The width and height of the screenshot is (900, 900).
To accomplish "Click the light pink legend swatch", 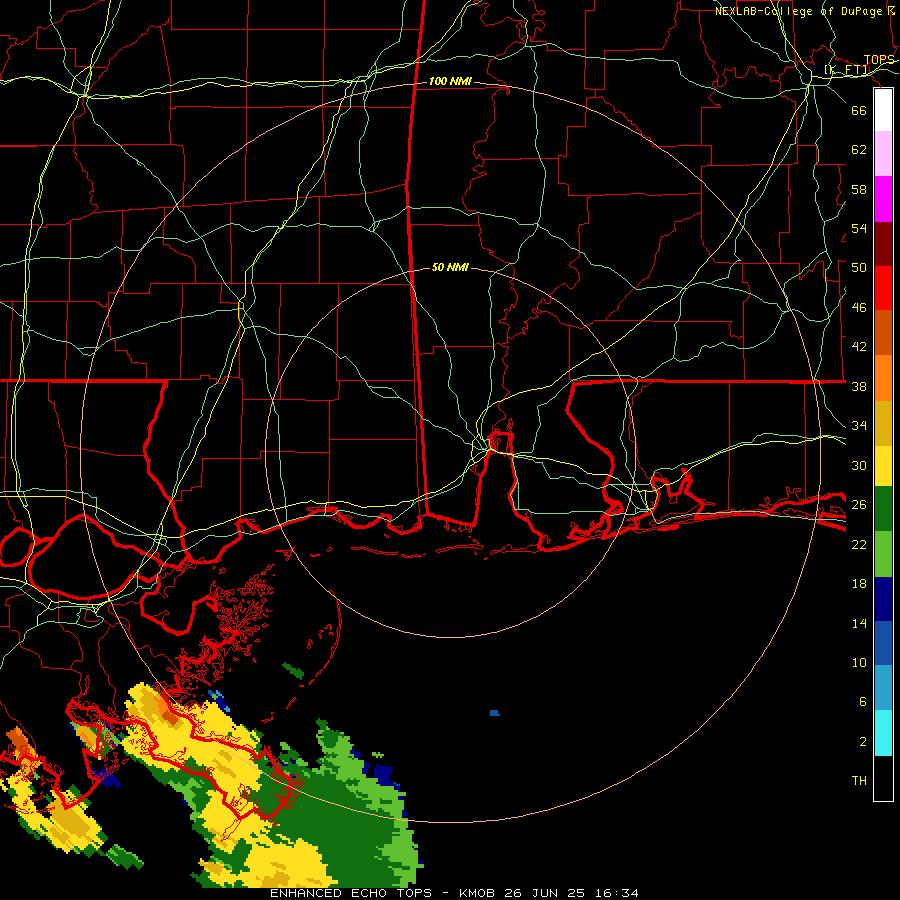I will (883, 154).
